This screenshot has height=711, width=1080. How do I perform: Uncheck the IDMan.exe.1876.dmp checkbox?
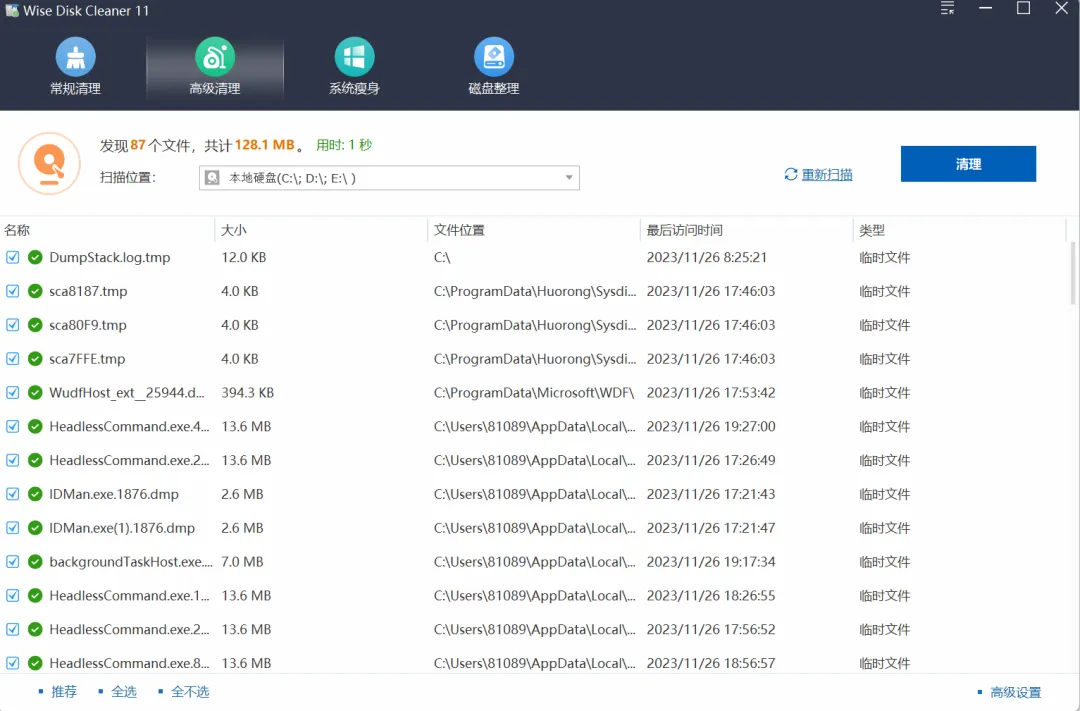click(x=12, y=494)
